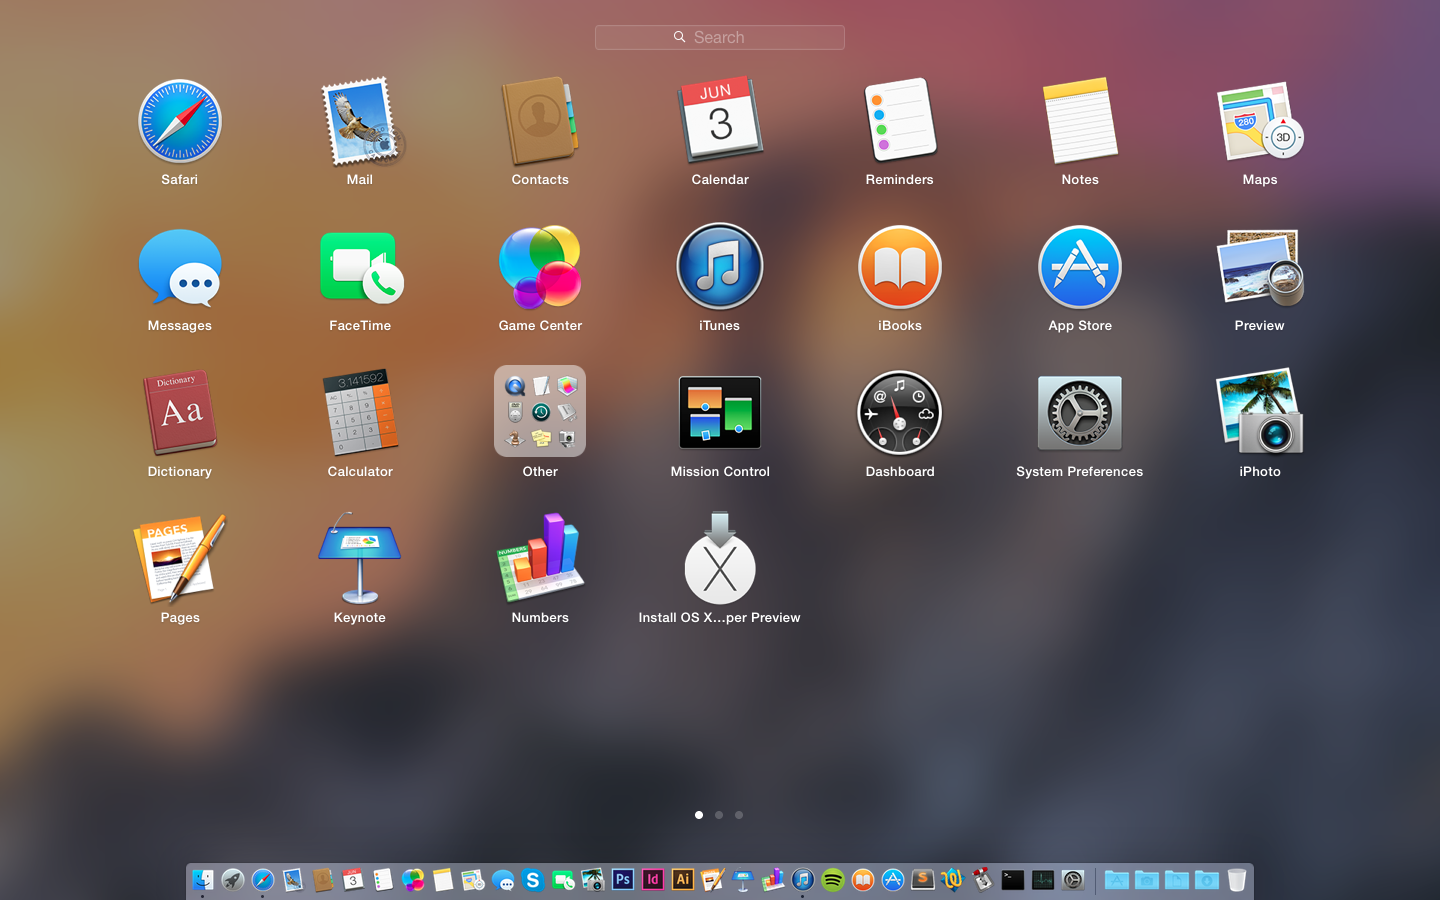Open Safari from the Launchpad grid
The width and height of the screenshot is (1440, 900).
coord(180,121)
